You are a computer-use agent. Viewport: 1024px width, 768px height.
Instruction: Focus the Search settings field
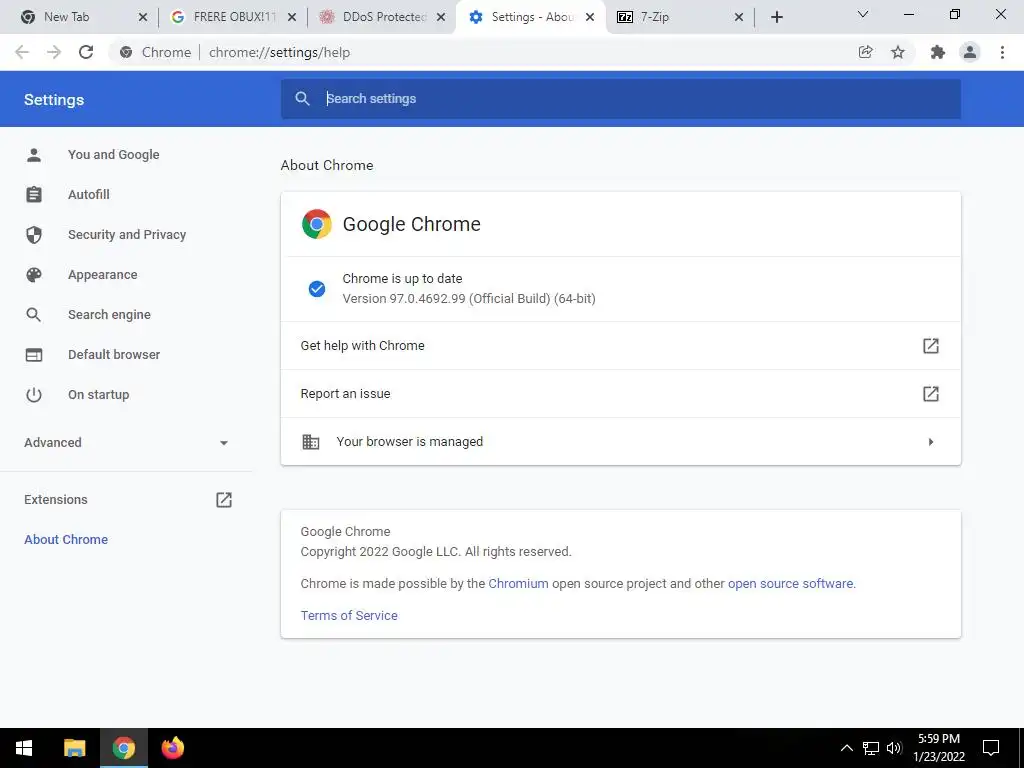[x=620, y=99]
